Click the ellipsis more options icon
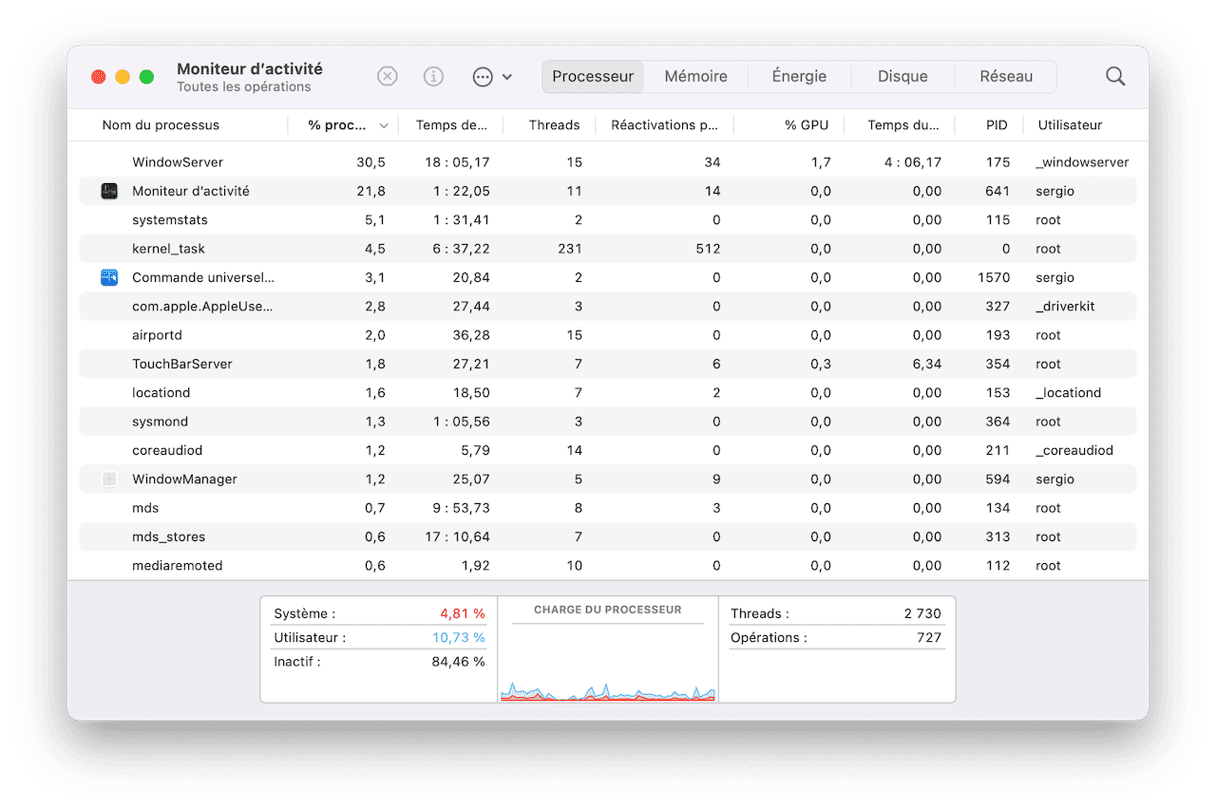 coord(483,77)
